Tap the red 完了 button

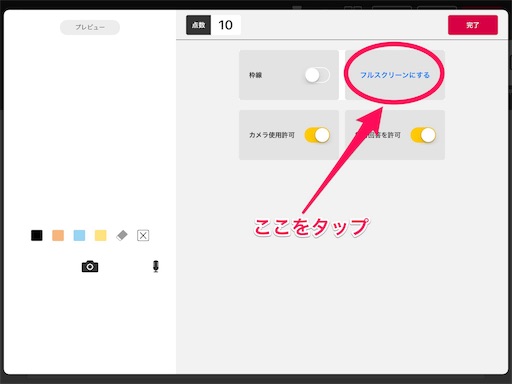(473, 25)
